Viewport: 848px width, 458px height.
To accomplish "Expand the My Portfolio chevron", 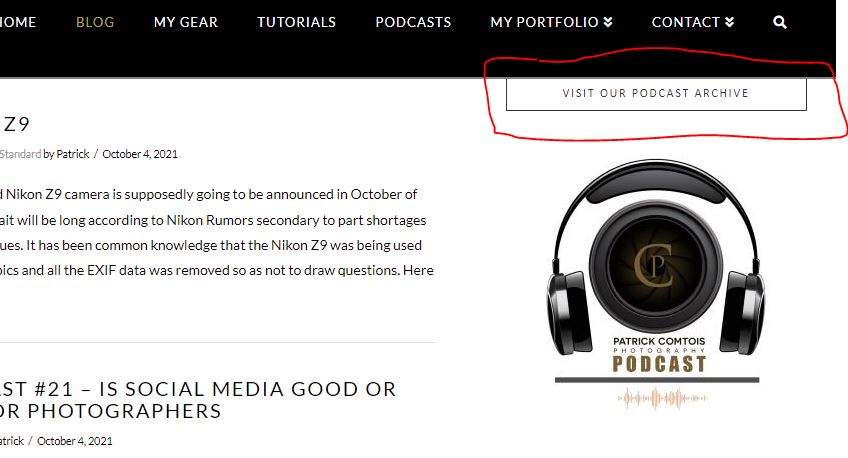I will (x=608, y=22).
